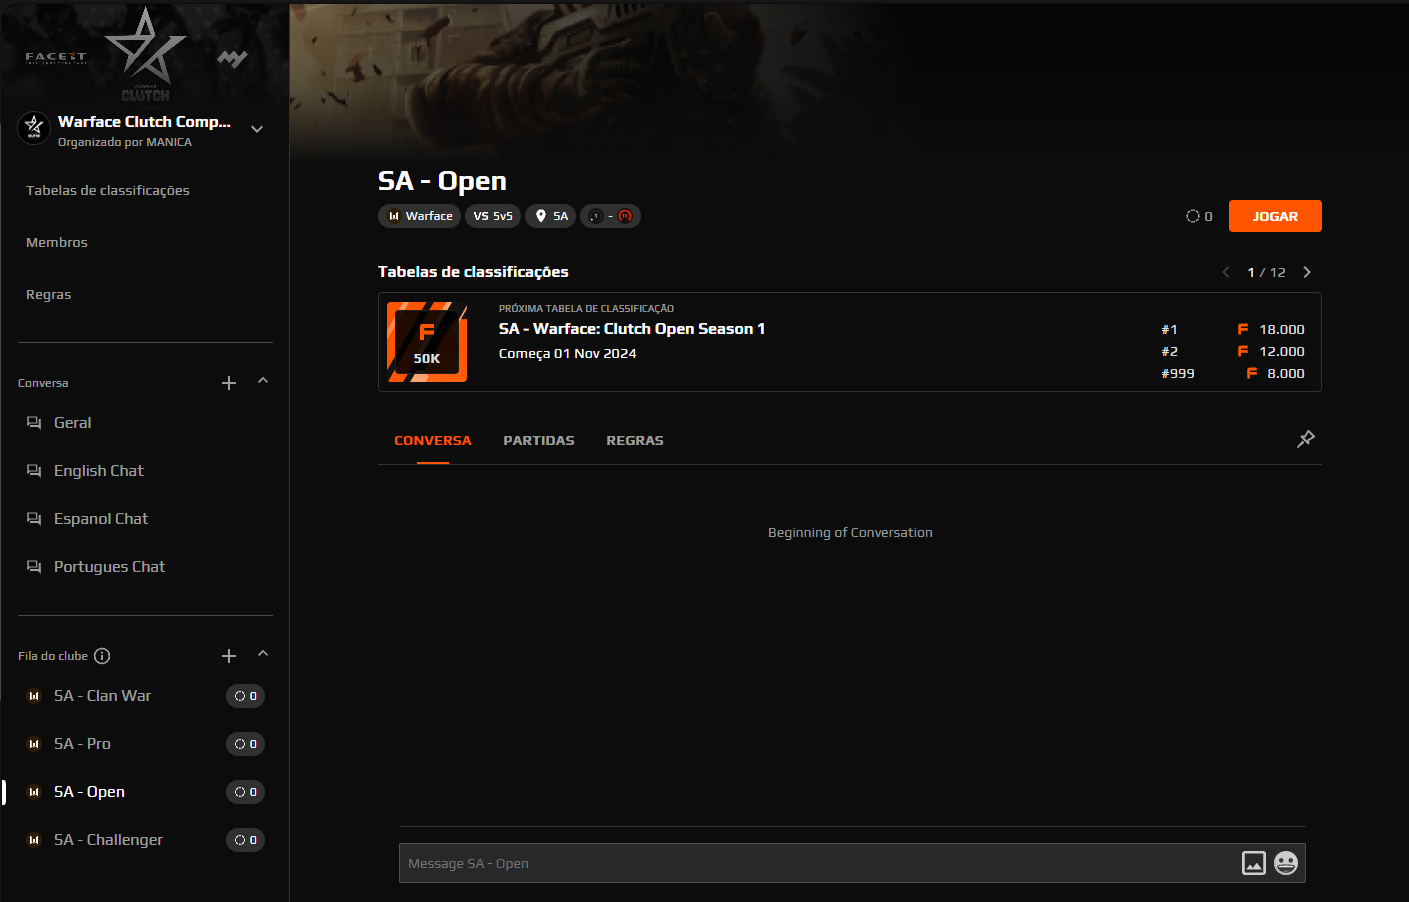Open the REGRAS tab
Screen dimensions: 1409x902
tap(635, 440)
